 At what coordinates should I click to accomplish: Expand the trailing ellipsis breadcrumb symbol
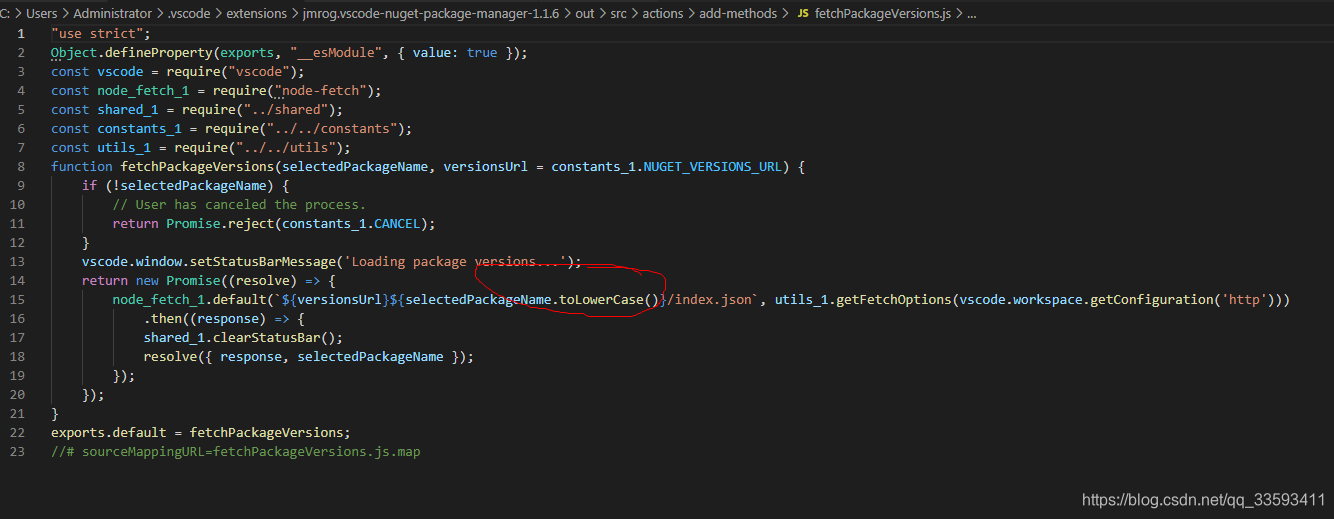coord(972,14)
